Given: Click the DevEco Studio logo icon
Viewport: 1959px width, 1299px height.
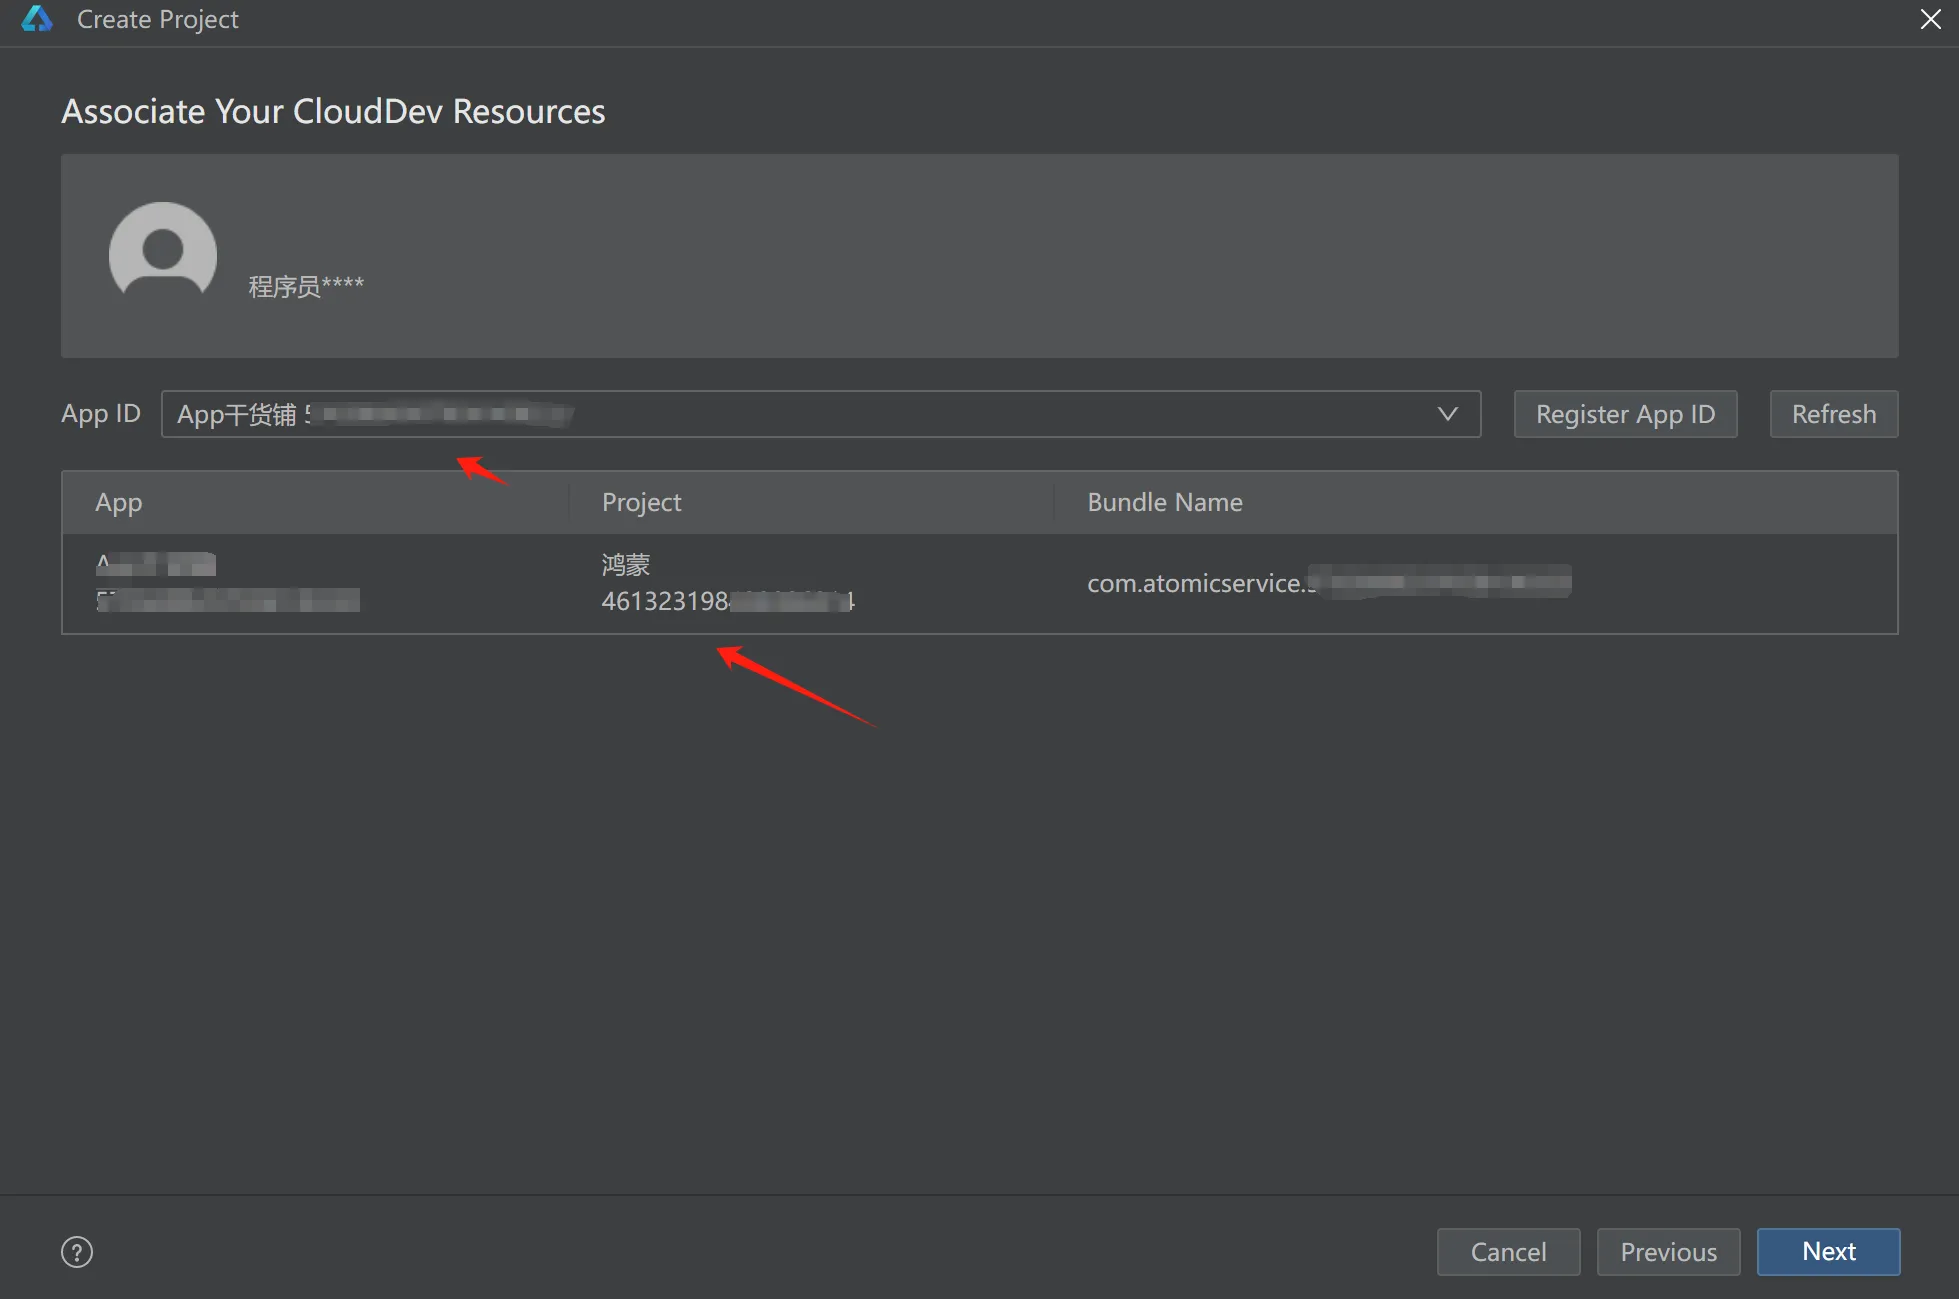Looking at the screenshot, I should tap(37, 19).
